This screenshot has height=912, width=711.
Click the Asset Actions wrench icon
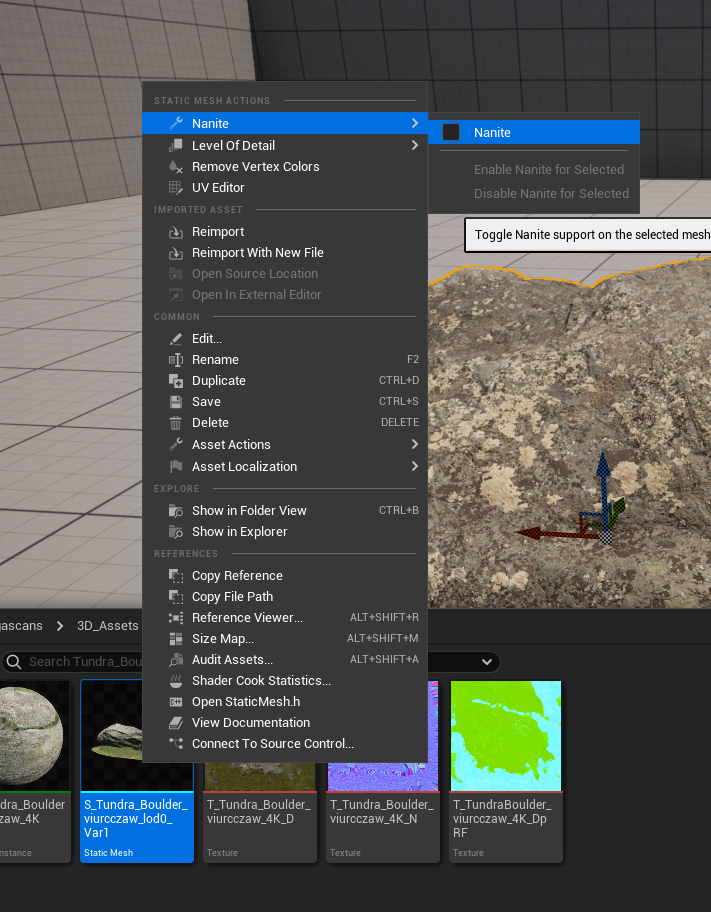[176, 444]
